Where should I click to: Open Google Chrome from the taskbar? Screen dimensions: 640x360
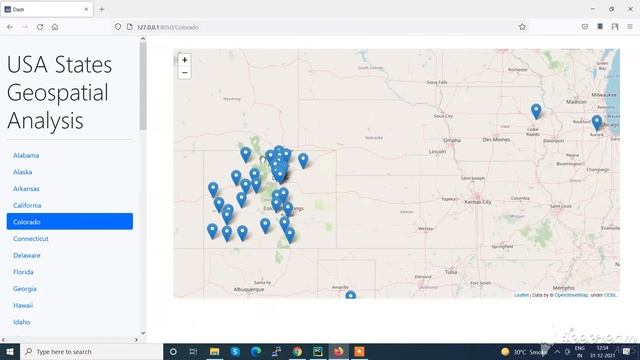pyautogui.click(x=297, y=351)
